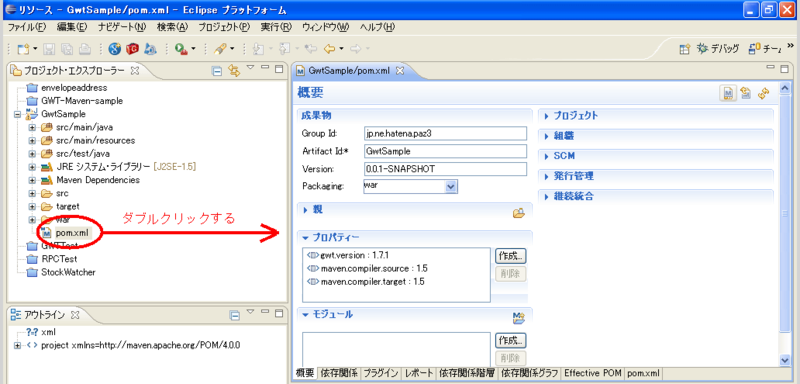Open the Run External Tools dropdown arrow
The height and width of the screenshot is (384, 800).
(x=193, y=49)
